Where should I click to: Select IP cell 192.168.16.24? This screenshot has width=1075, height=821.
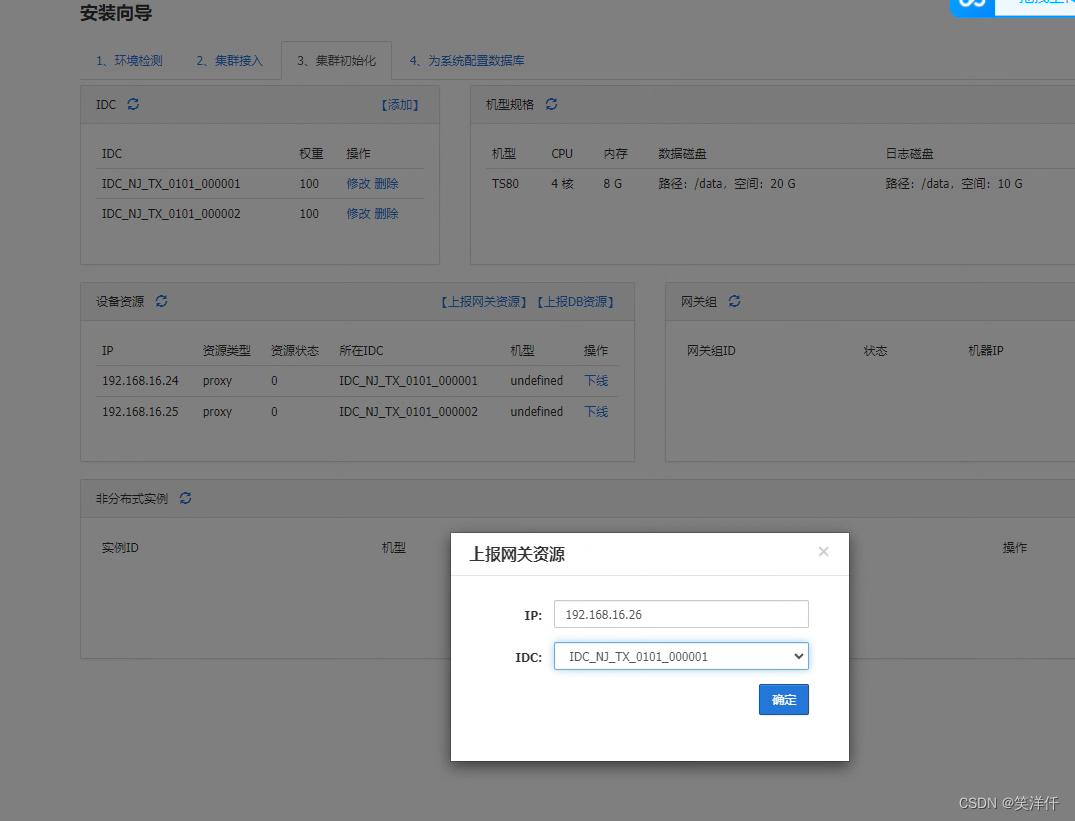[x=140, y=380]
